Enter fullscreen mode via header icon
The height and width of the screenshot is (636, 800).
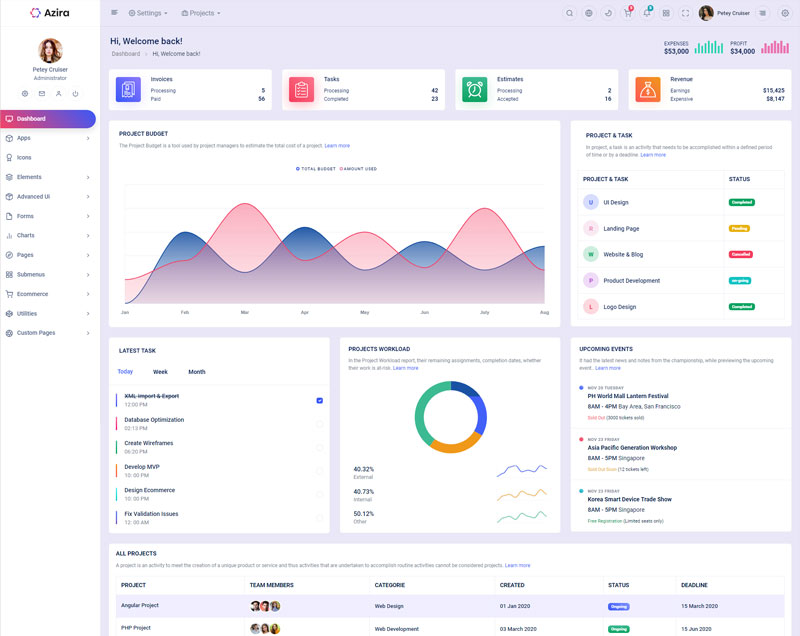(685, 13)
